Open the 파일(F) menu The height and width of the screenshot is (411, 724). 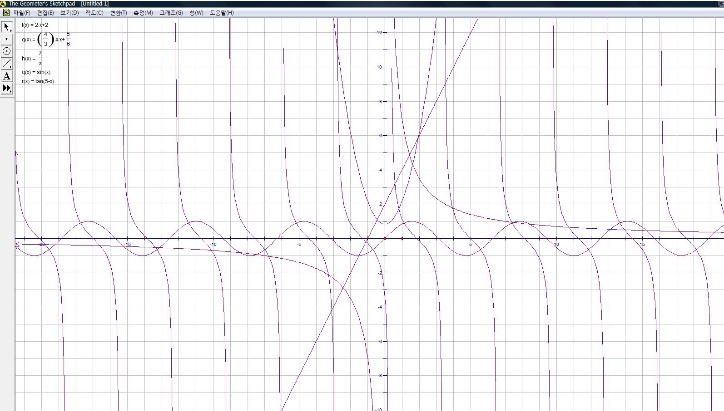tap(21, 13)
